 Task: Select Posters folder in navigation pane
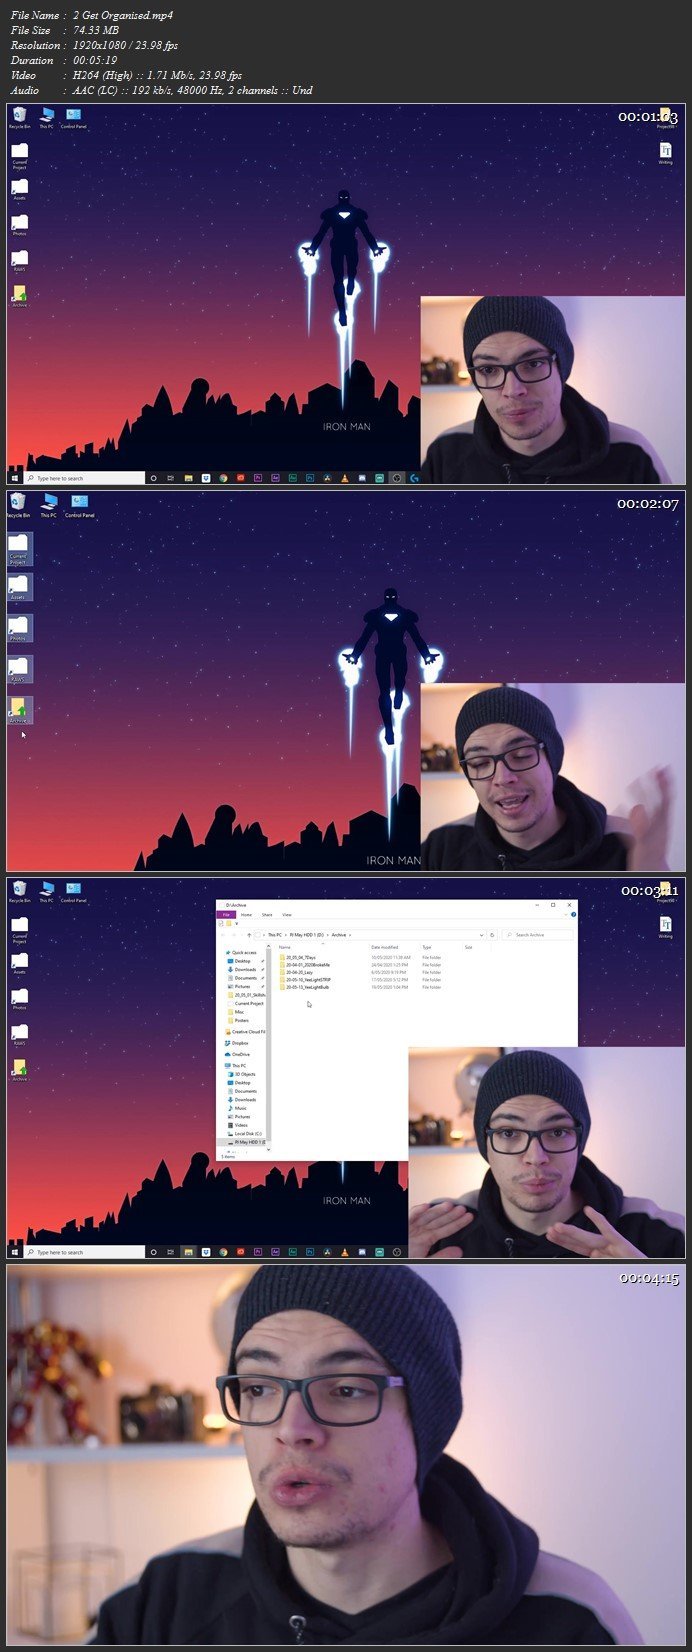coord(241,1021)
